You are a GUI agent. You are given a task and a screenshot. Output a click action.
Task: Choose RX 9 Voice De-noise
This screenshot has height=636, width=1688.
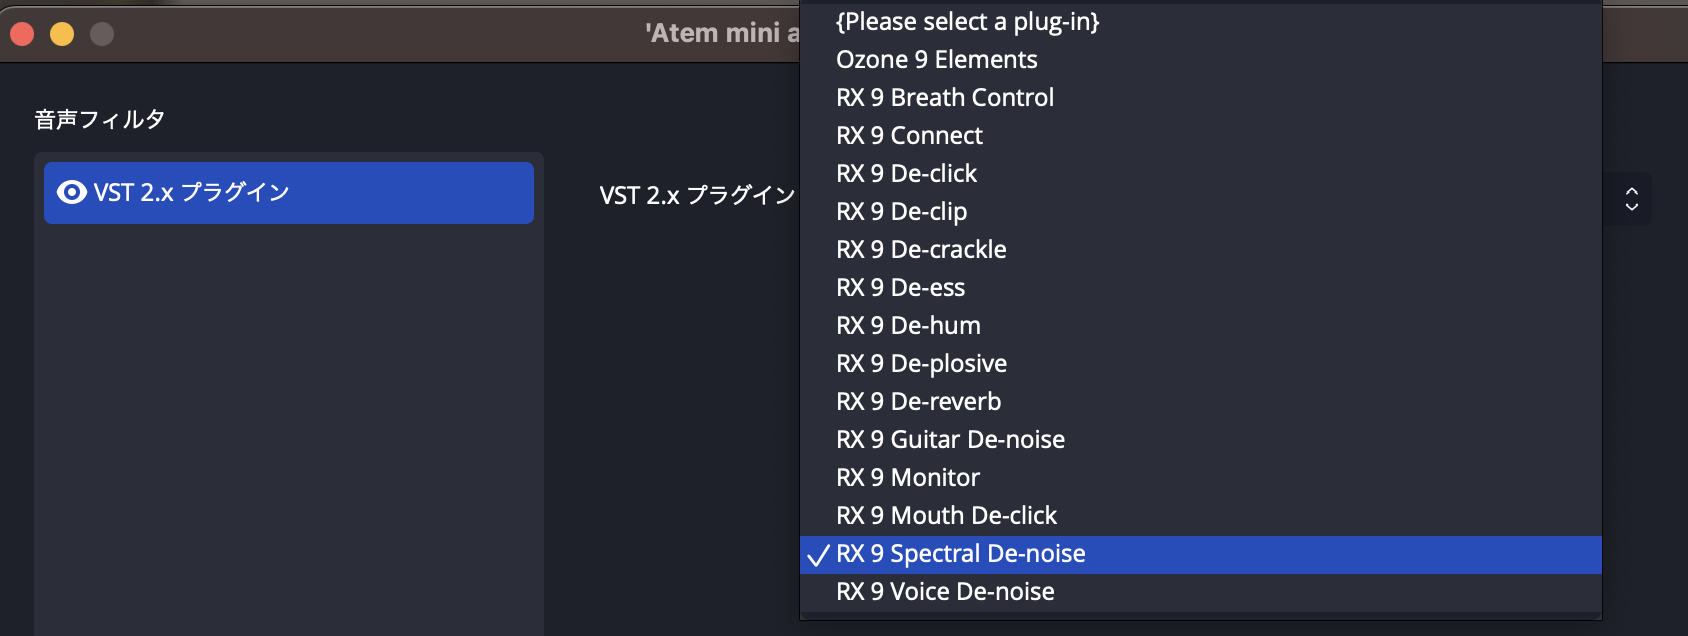945,592
